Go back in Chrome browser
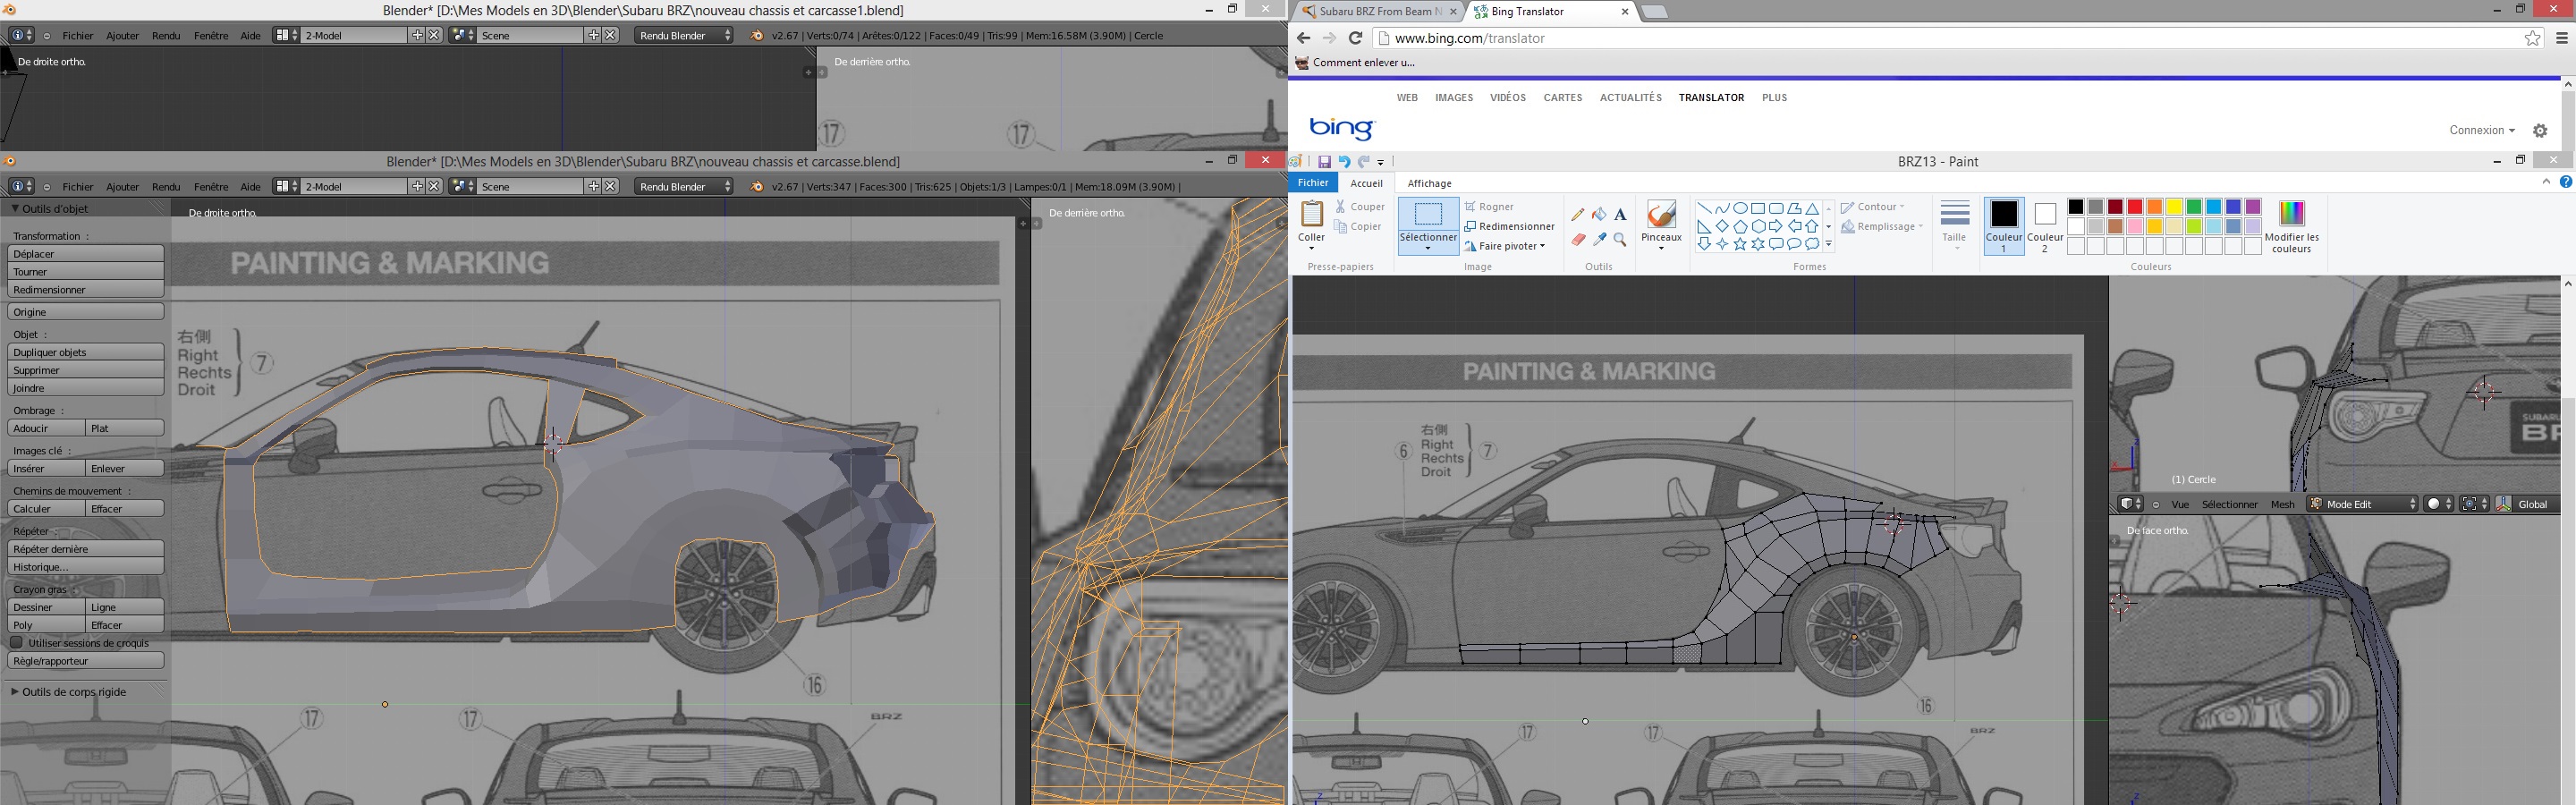Viewport: 2576px width, 805px height. coord(1303,38)
